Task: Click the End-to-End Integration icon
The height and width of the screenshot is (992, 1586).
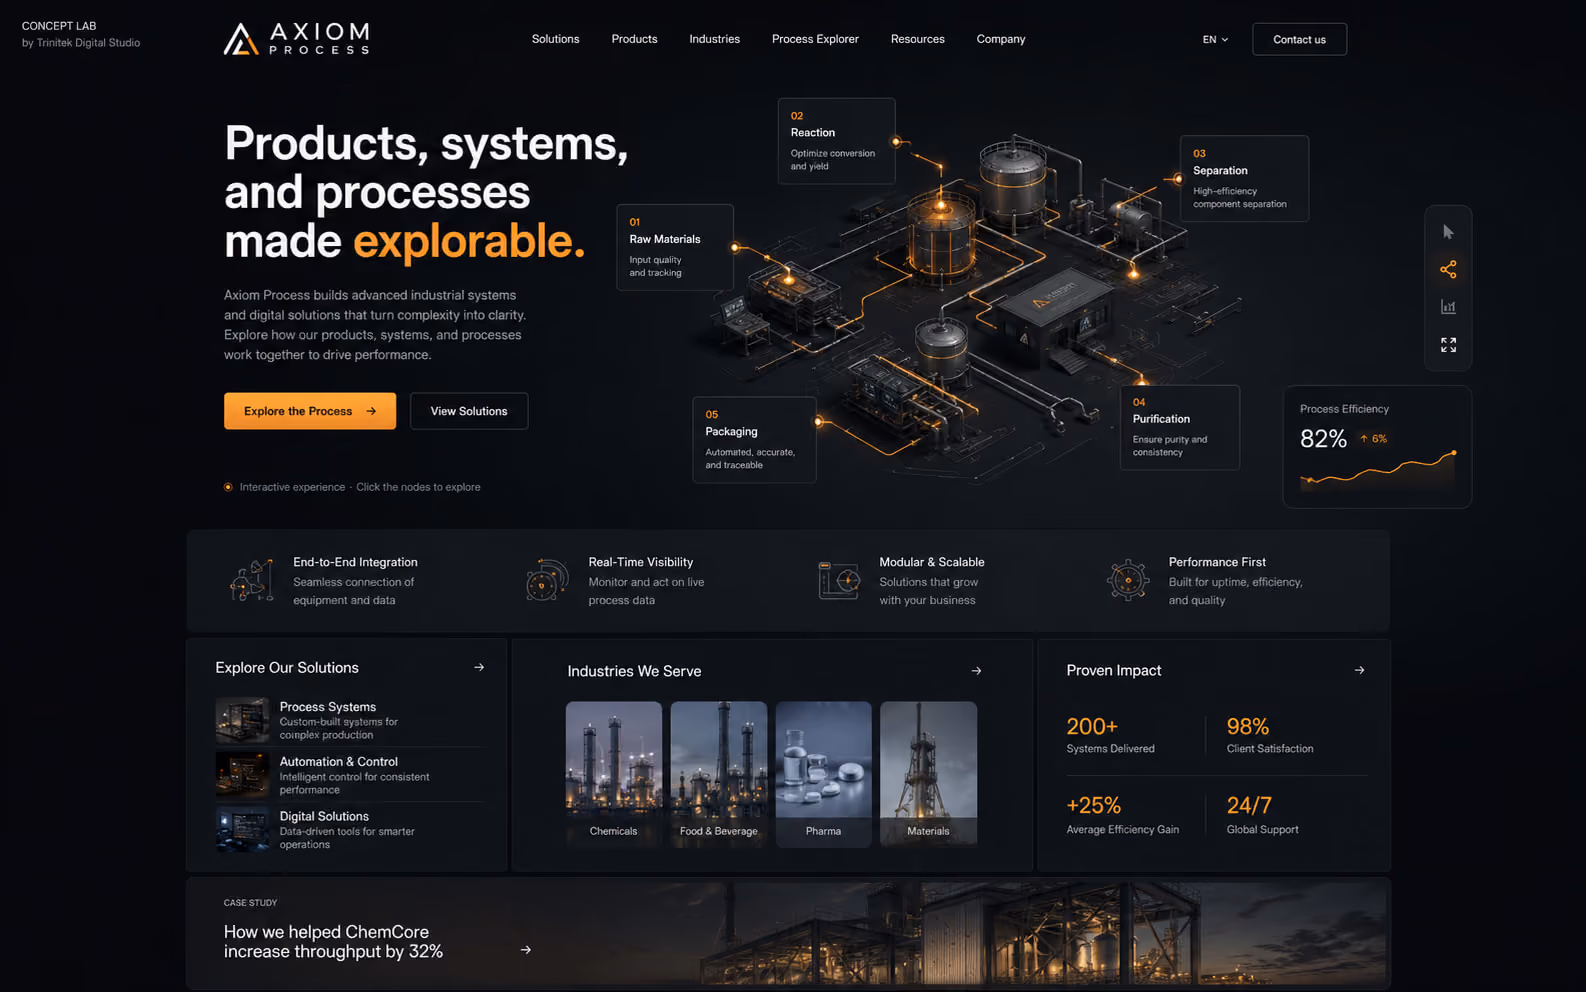Action: pyautogui.click(x=252, y=580)
